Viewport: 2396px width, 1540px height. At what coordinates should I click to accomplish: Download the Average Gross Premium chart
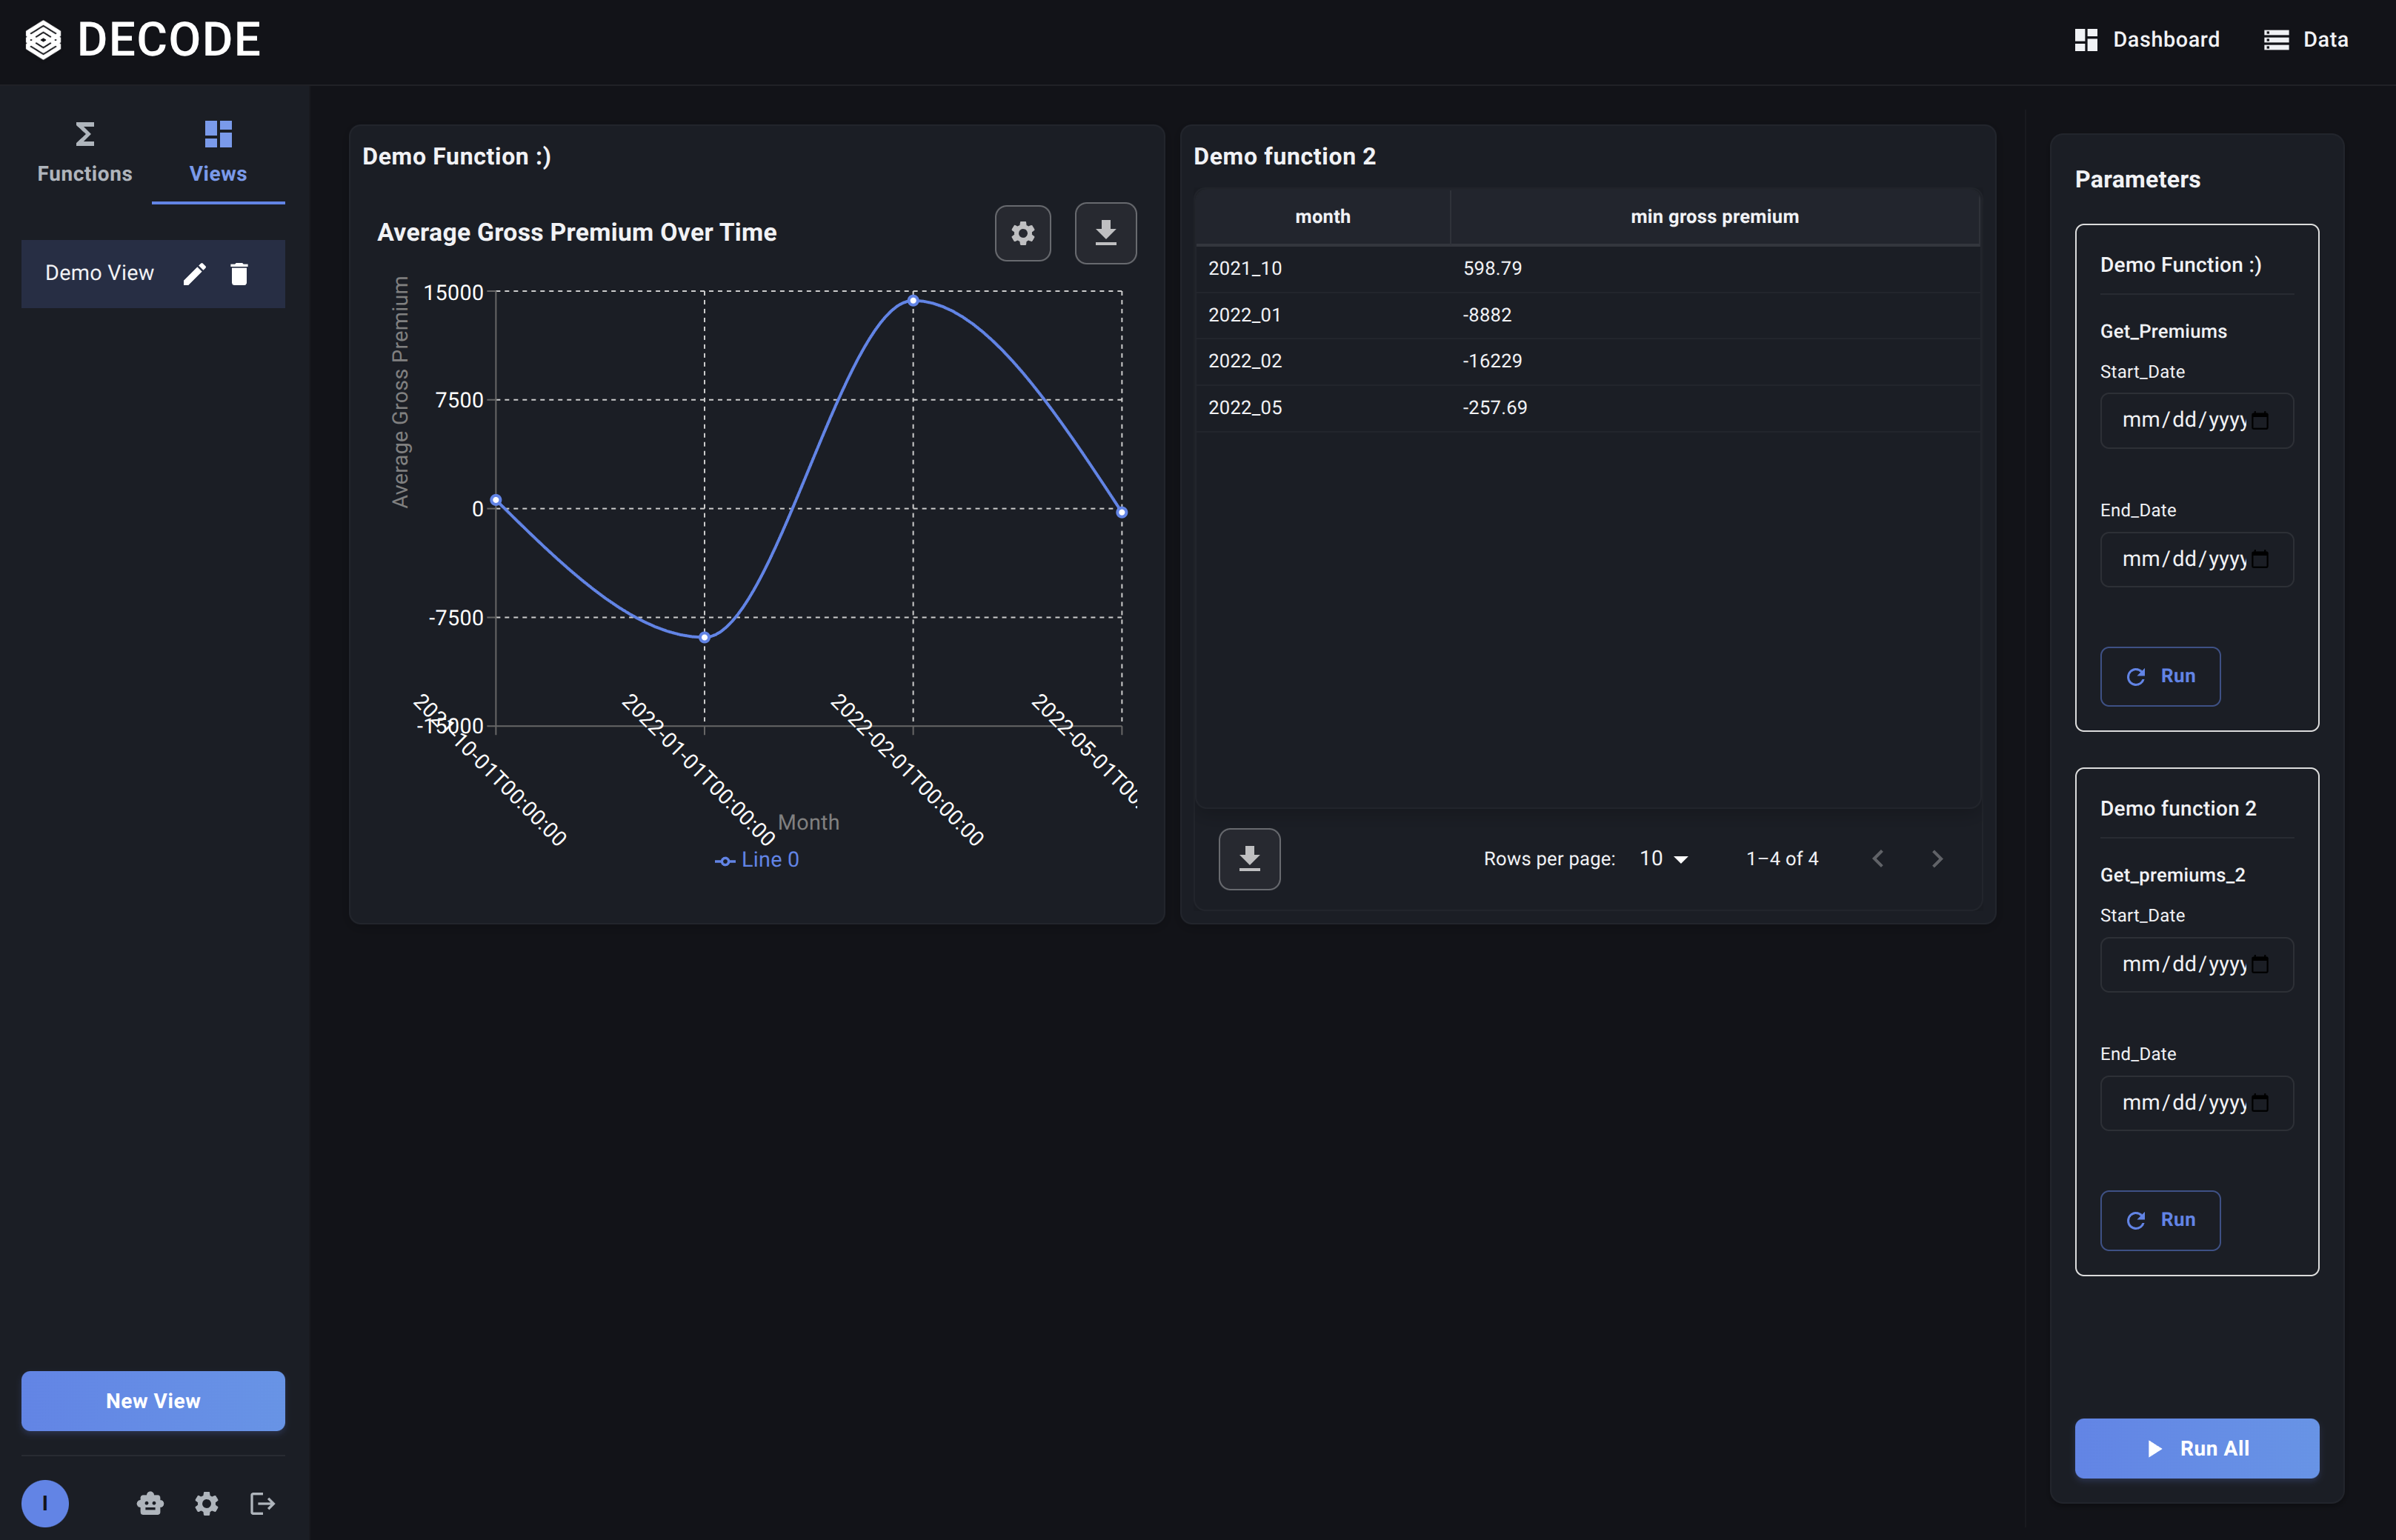point(1105,234)
